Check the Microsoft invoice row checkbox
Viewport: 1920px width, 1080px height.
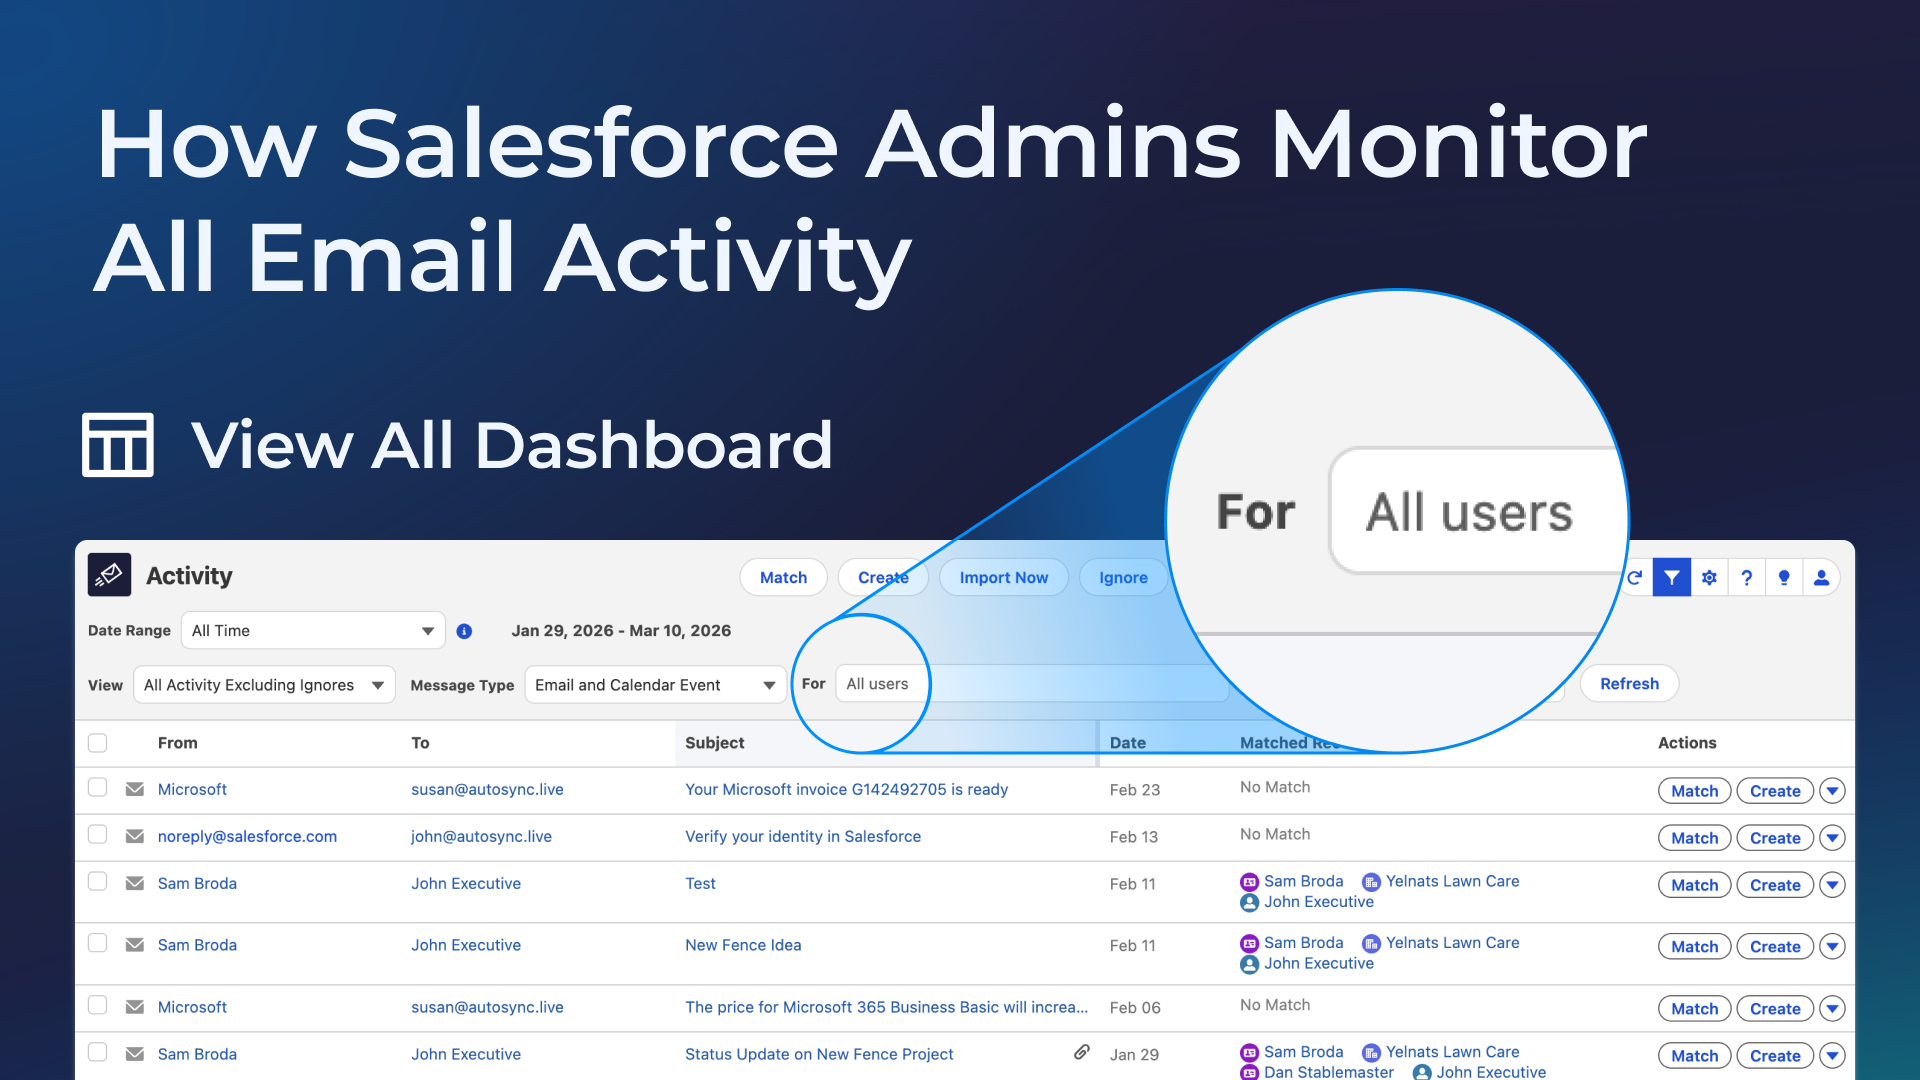(x=97, y=787)
